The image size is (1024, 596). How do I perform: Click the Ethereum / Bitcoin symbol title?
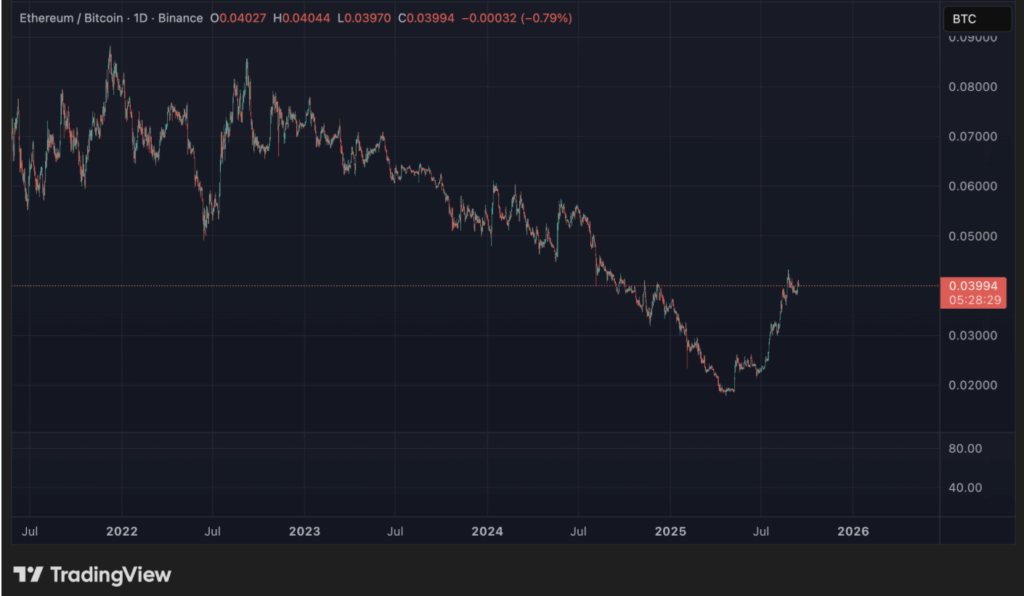(x=71, y=18)
